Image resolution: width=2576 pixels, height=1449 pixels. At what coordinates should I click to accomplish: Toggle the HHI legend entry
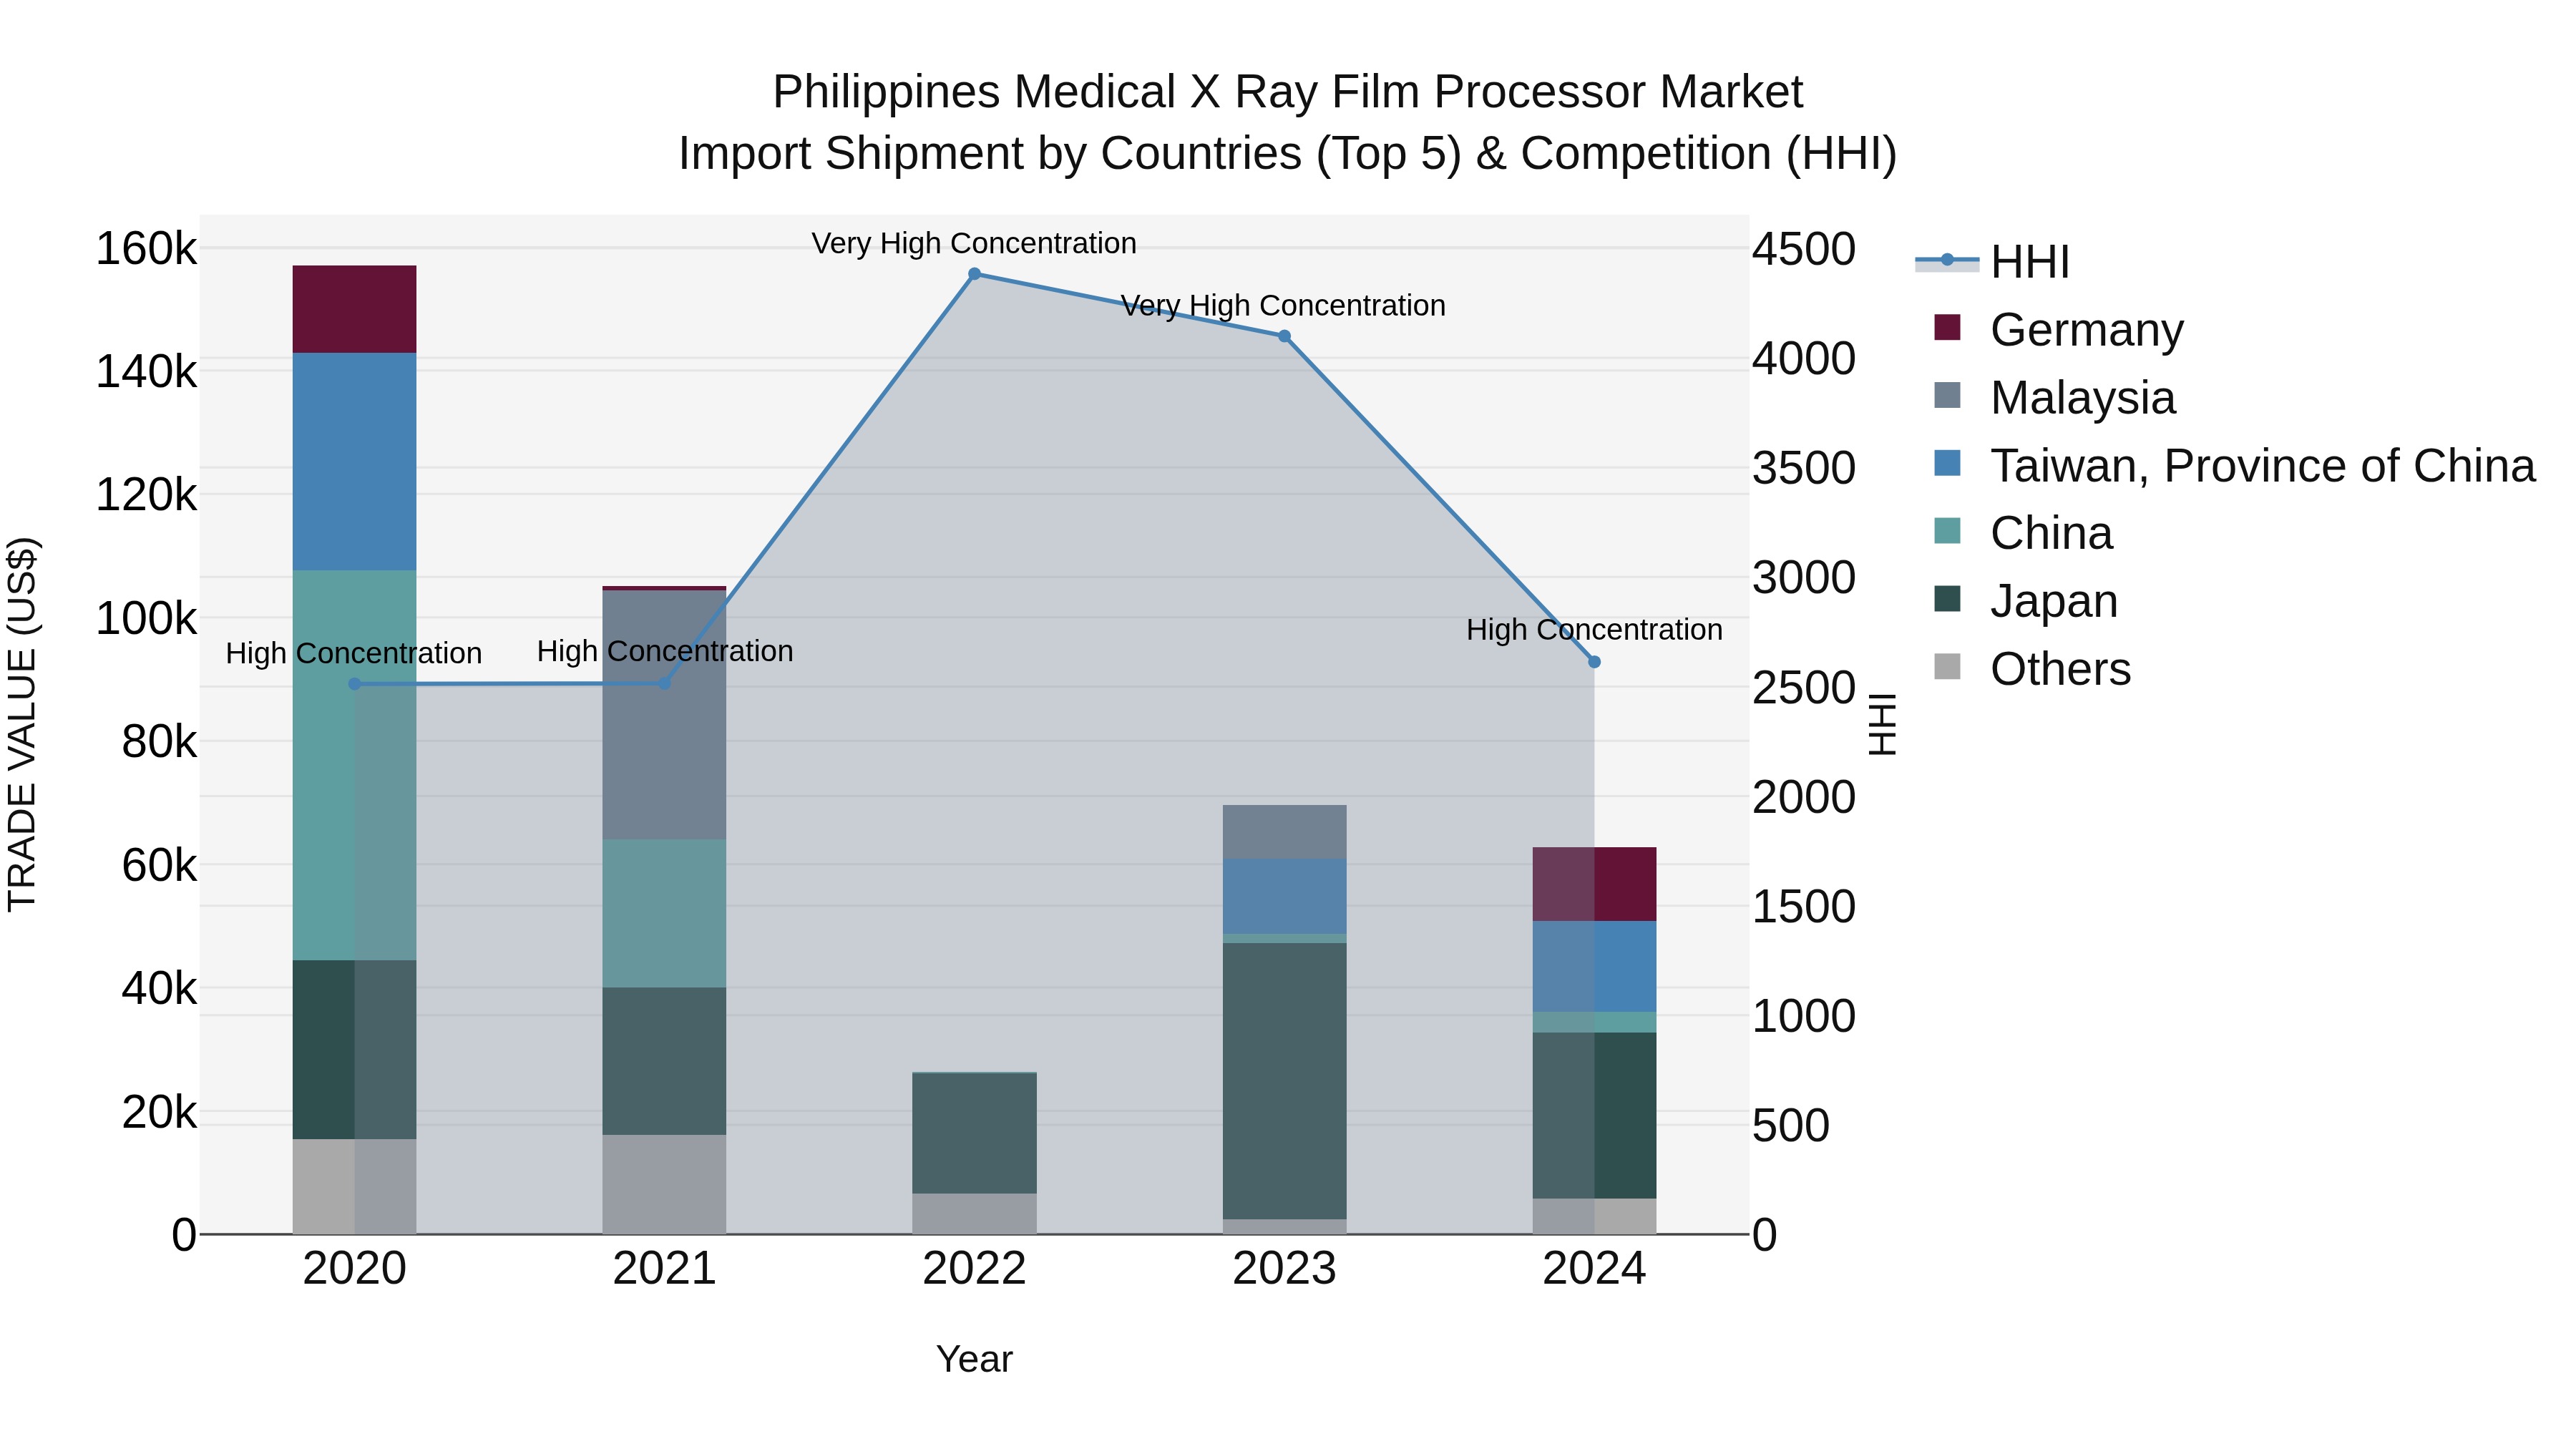click(1992, 262)
